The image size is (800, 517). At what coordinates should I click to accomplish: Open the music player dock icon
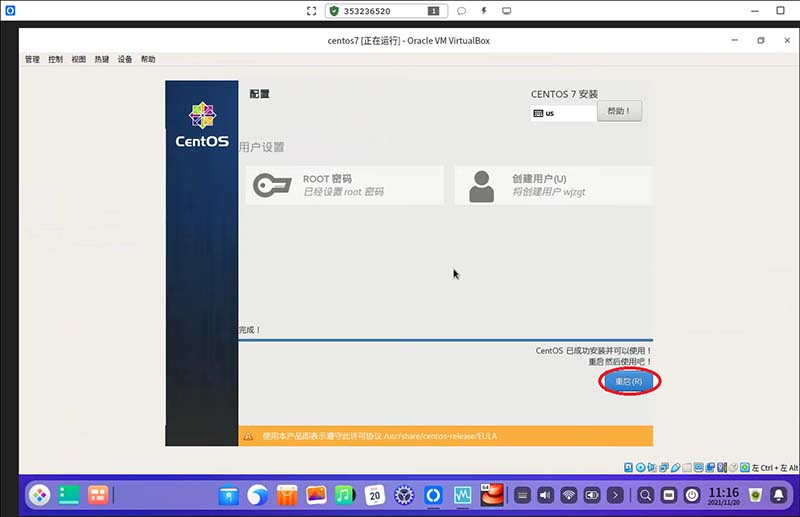pos(345,495)
